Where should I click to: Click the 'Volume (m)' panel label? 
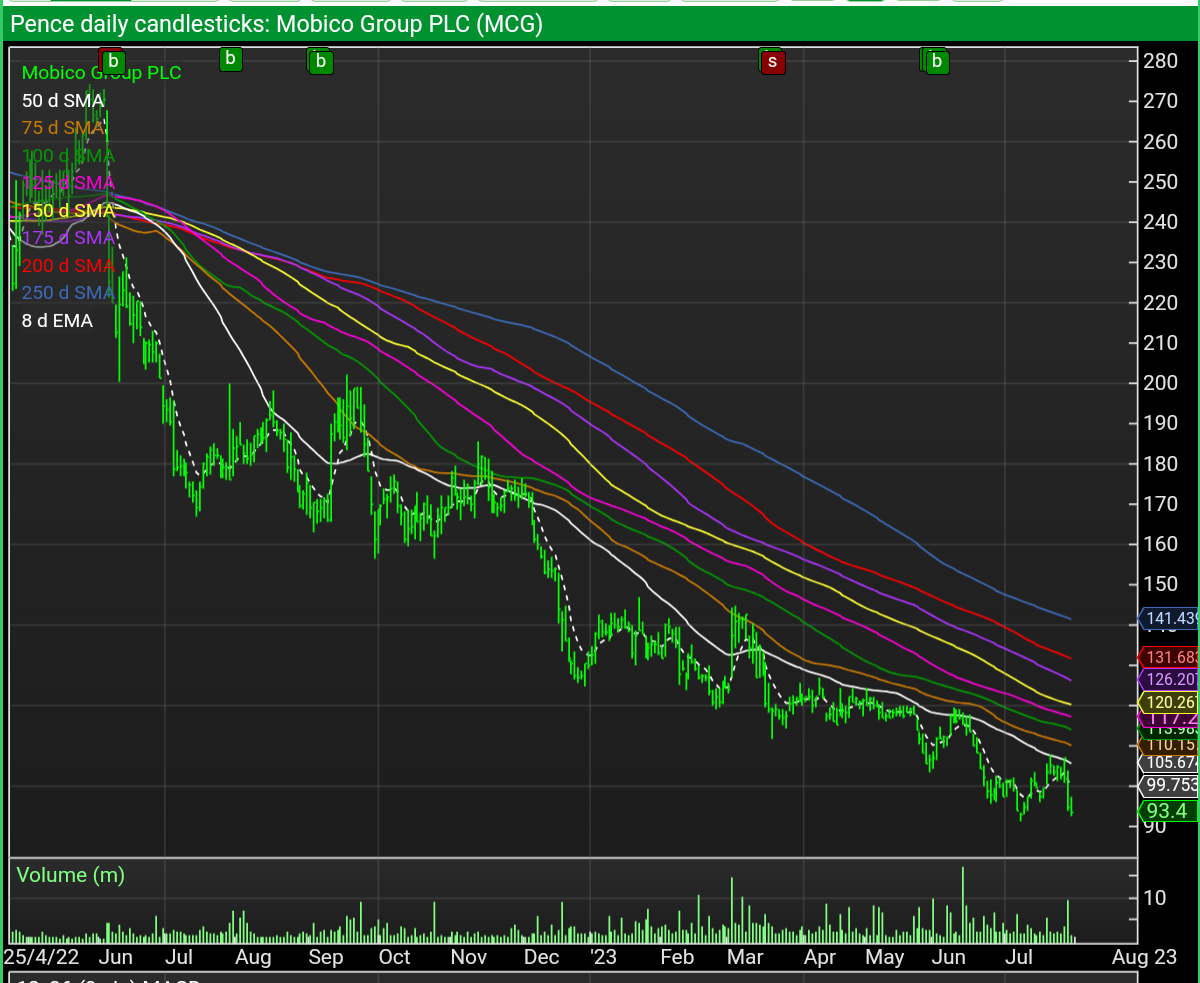pos(71,875)
